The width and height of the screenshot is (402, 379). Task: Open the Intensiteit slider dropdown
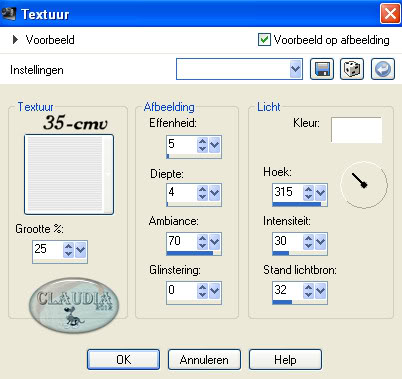pos(320,242)
